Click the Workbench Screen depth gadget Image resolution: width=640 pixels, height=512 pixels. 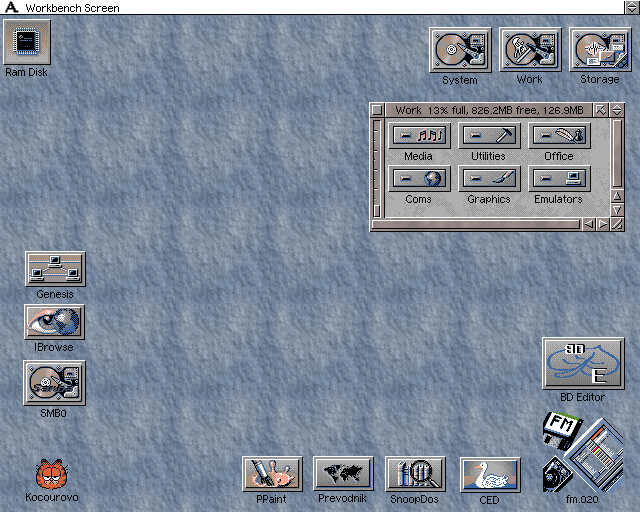pyautogui.click(x=631, y=7)
